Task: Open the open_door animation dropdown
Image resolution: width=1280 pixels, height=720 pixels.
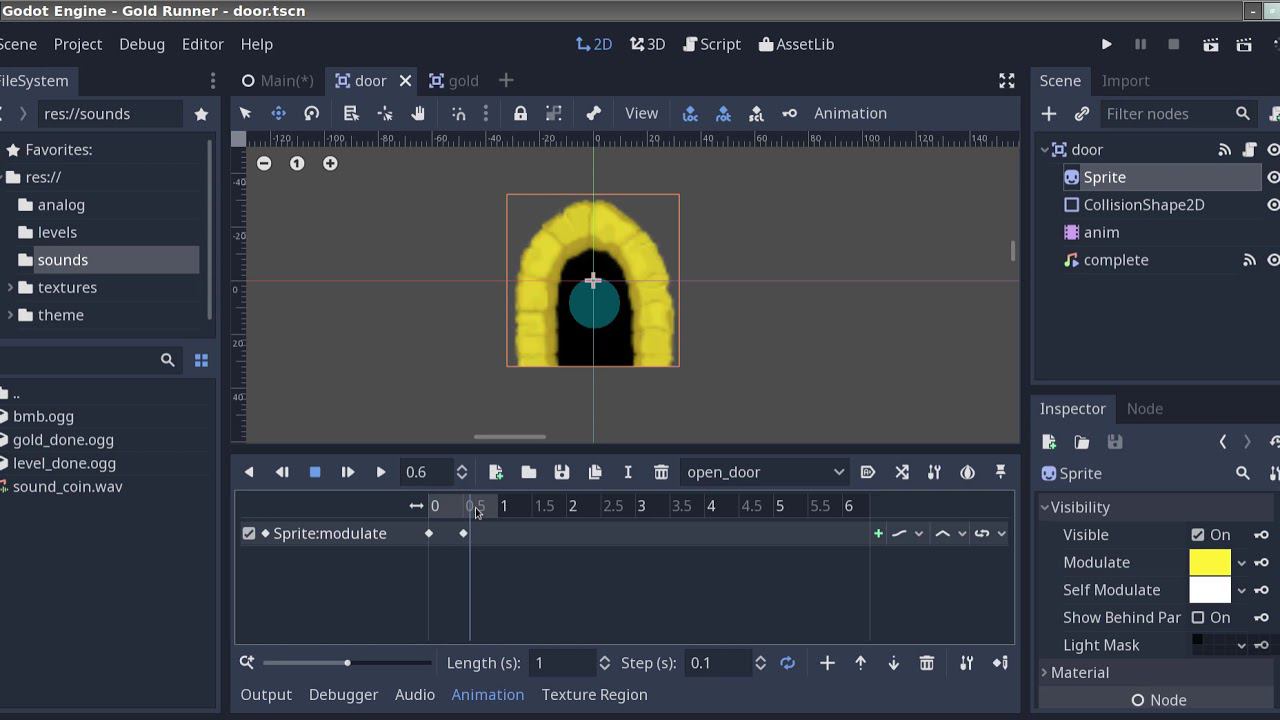Action: (765, 472)
